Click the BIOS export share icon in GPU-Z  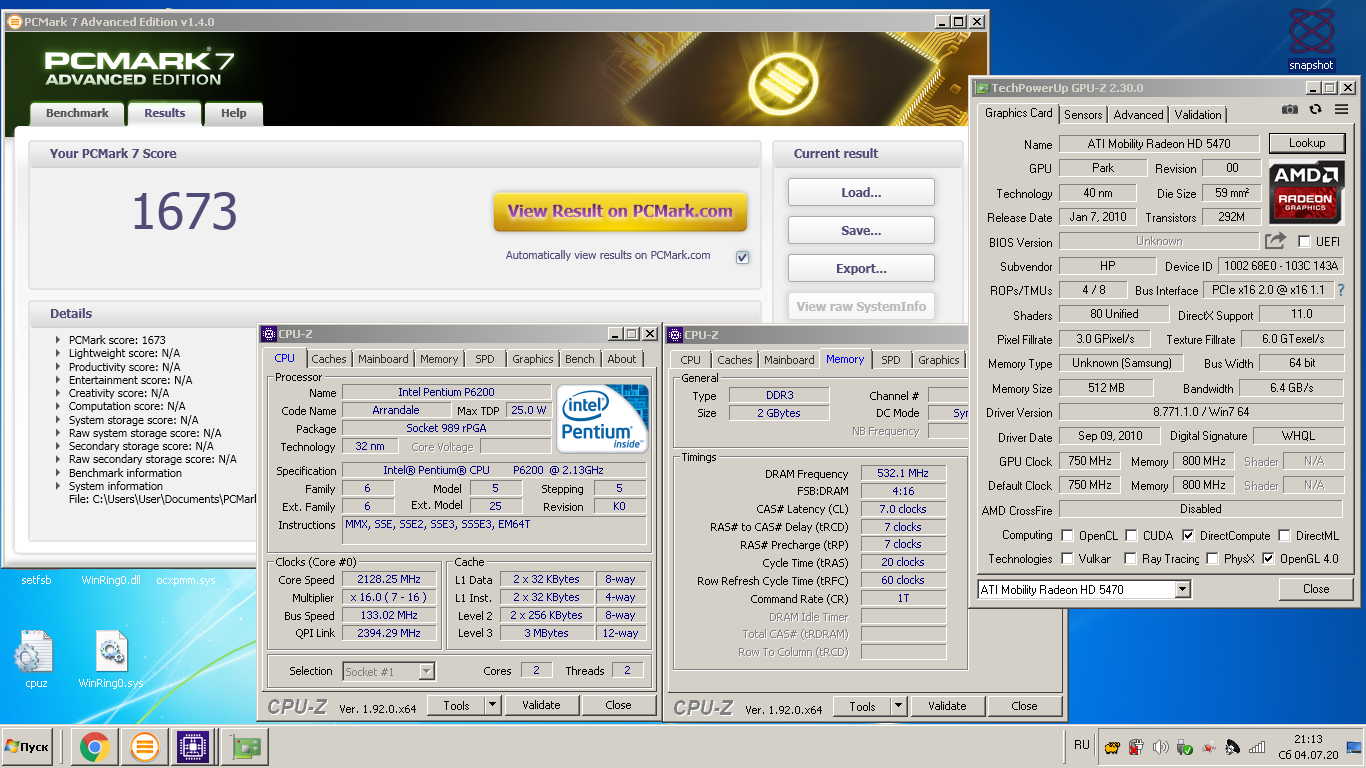[1275, 241]
